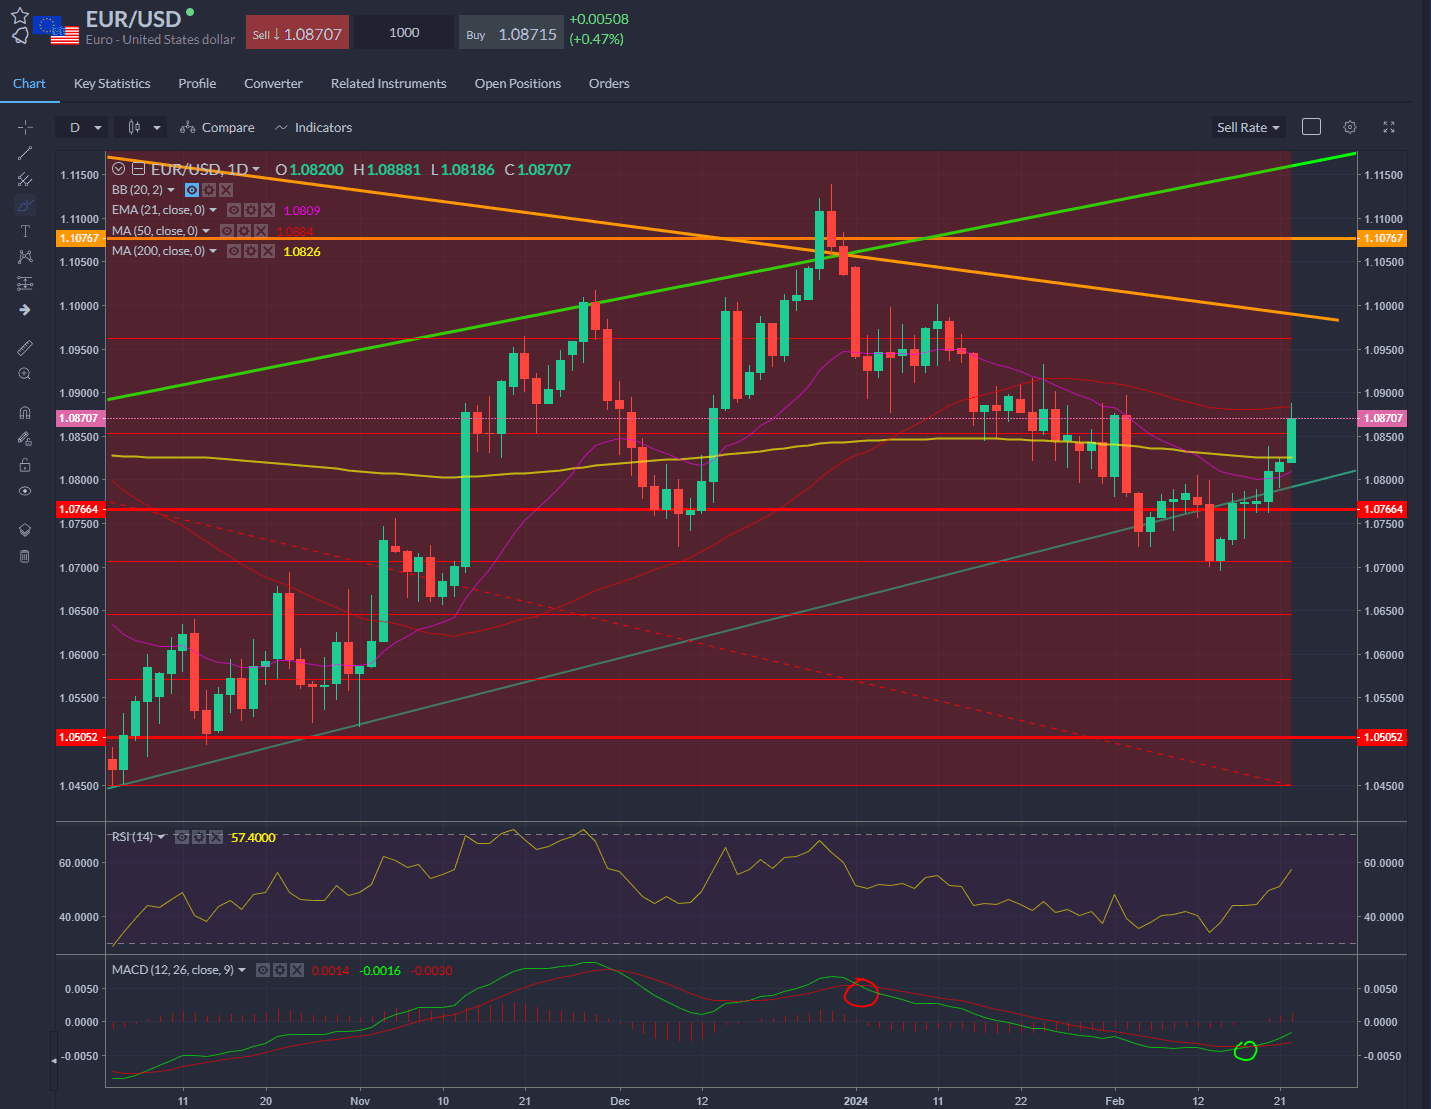Open the daily timeframe dropdown
Image resolution: width=1431 pixels, height=1109 pixels.
pos(82,127)
